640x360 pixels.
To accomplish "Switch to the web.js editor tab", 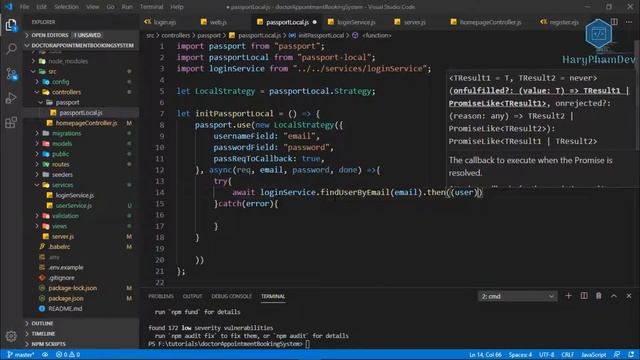I will pyautogui.click(x=218, y=22).
